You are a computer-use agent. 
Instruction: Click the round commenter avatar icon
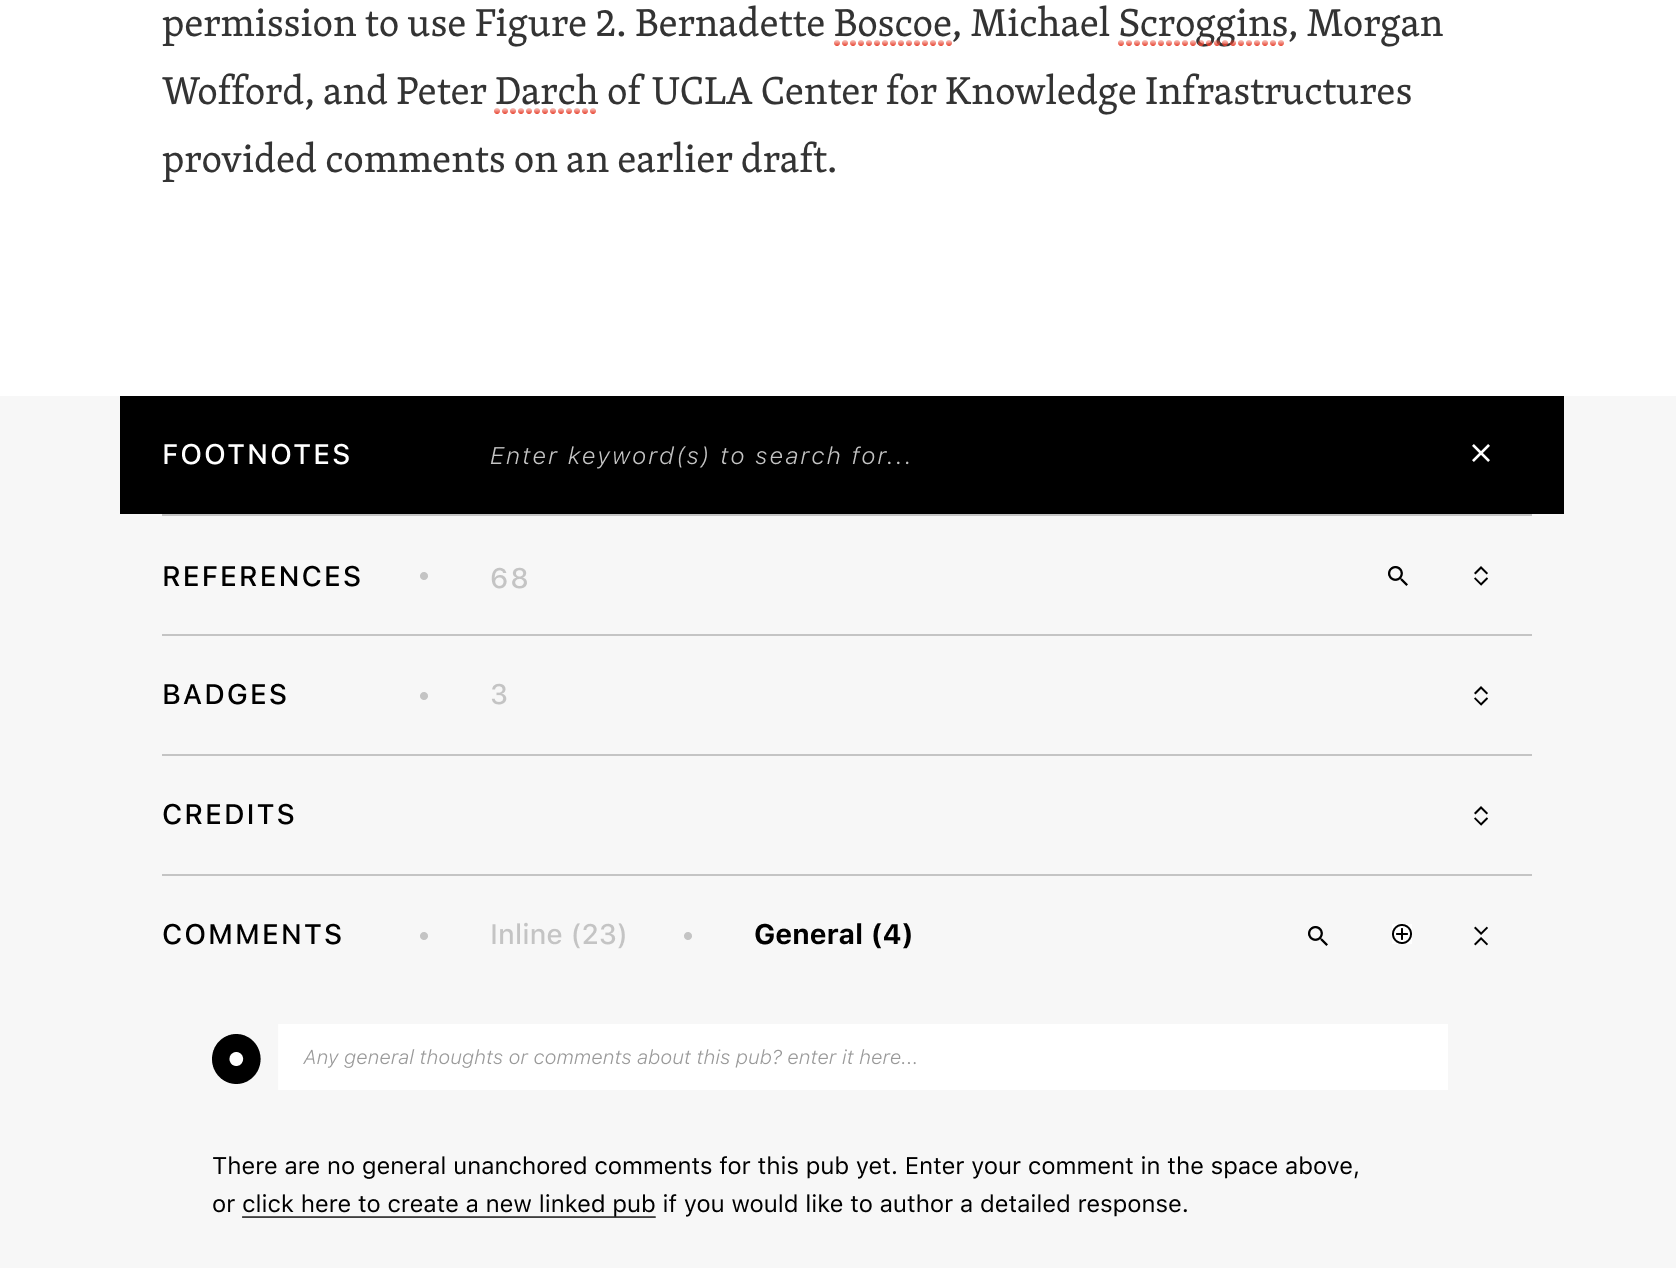point(236,1057)
